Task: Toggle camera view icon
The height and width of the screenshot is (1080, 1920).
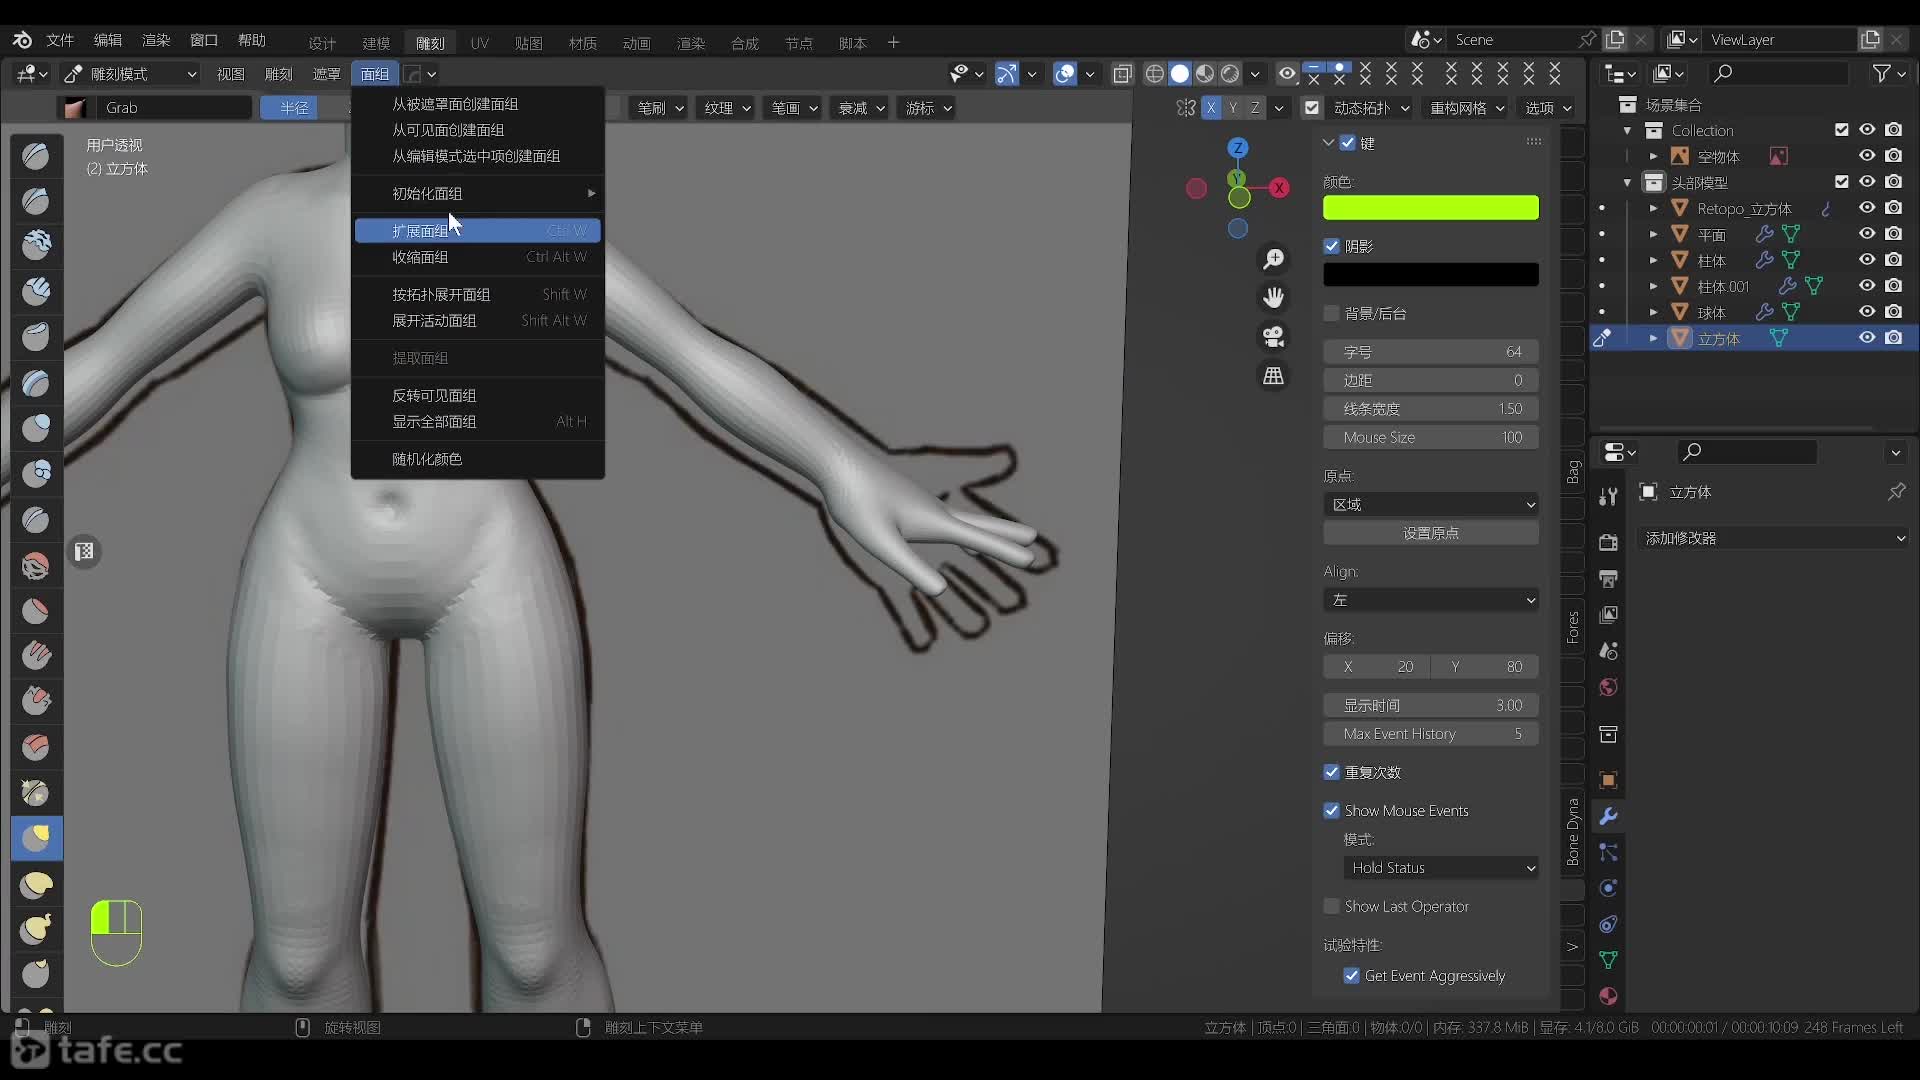Action: (1273, 337)
